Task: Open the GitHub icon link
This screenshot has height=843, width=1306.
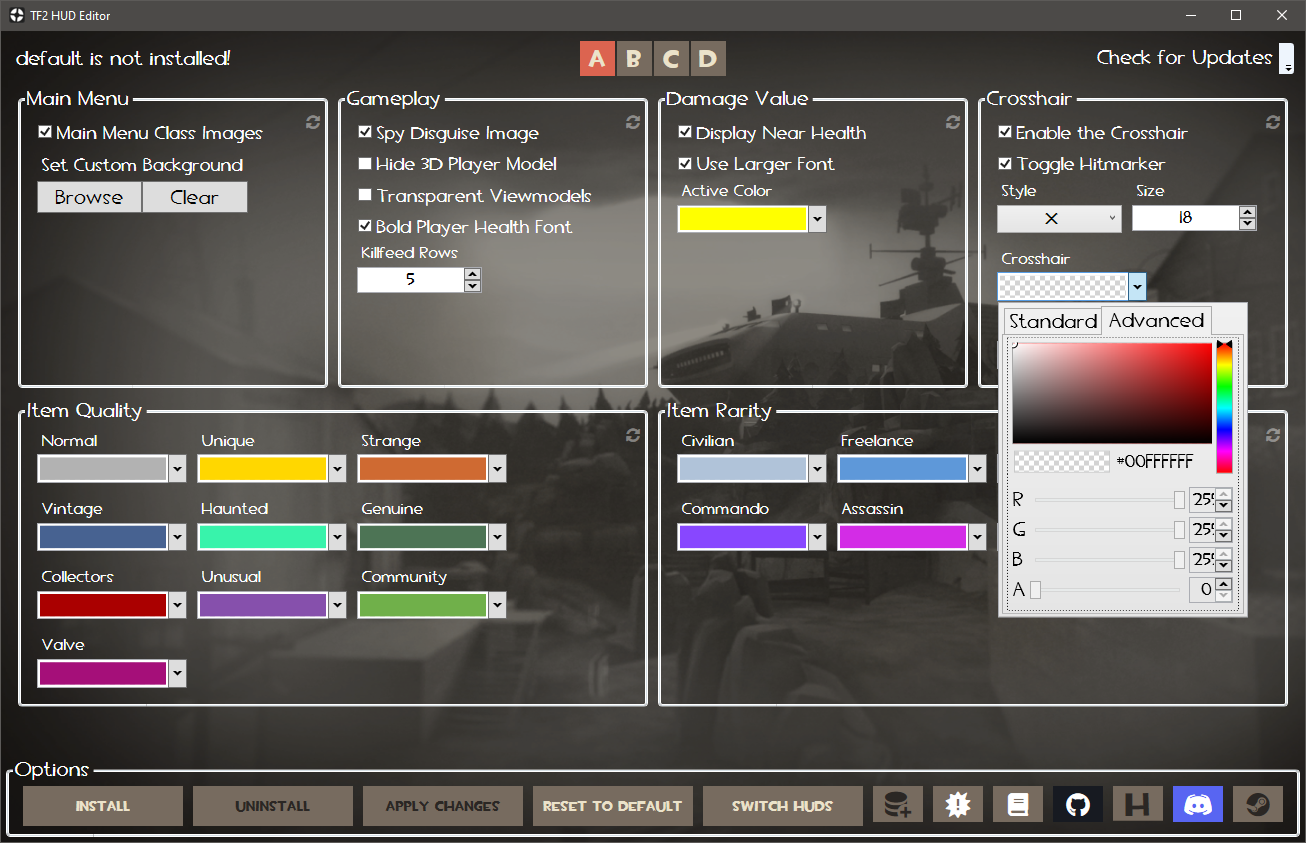Action: (x=1078, y=805)
